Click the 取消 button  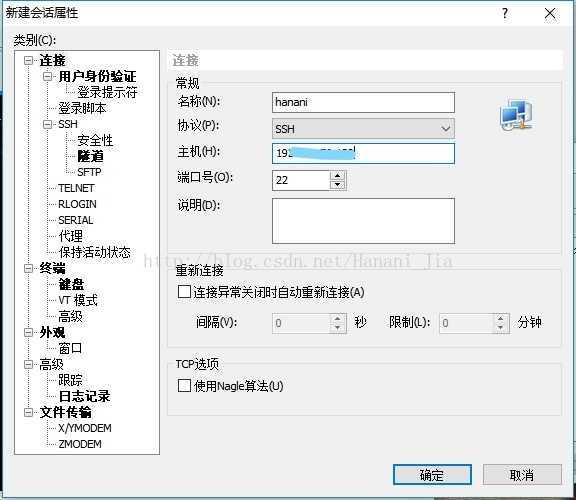point(522,475)
